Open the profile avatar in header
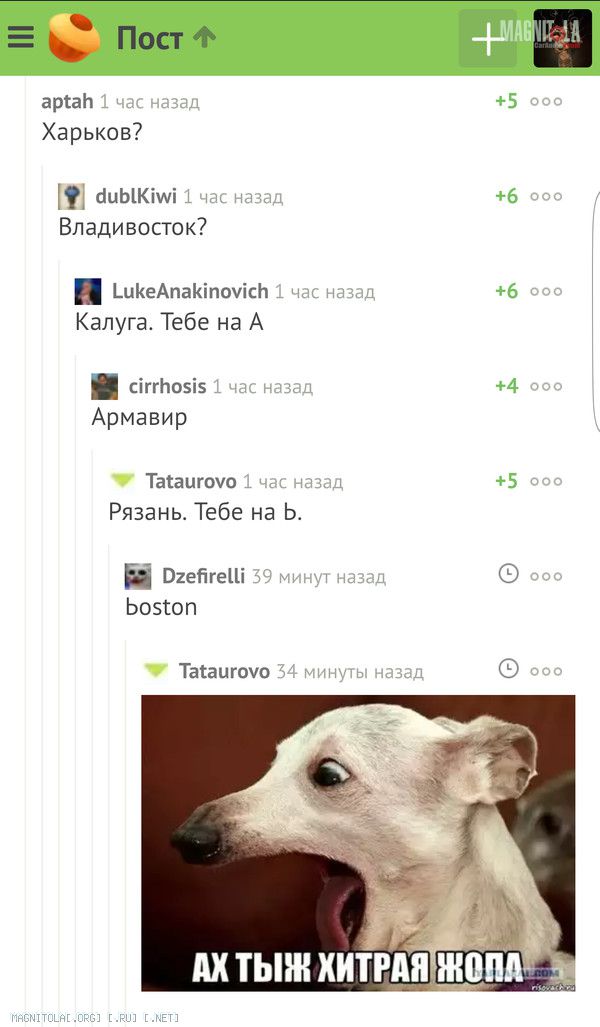The height and width of the screenshot is (1027, 600). click(563, 38)
